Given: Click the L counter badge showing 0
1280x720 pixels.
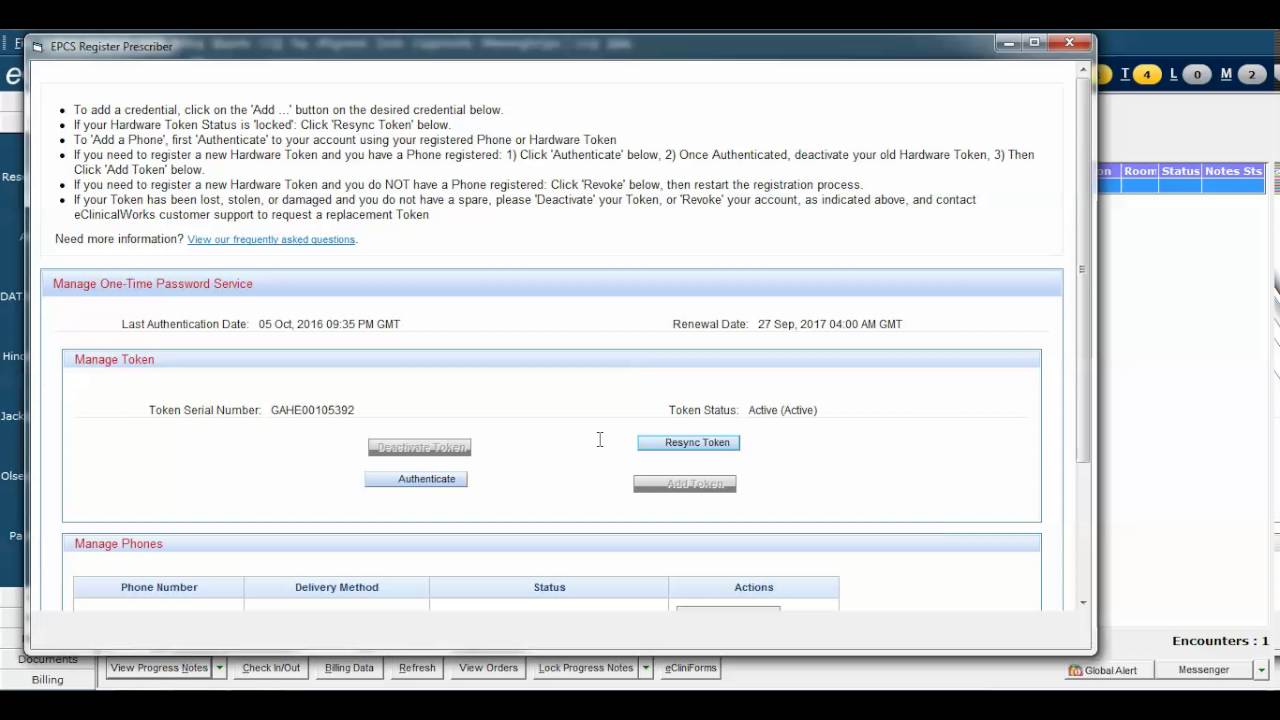Looking at the screenshot, I should [1197, 75].
